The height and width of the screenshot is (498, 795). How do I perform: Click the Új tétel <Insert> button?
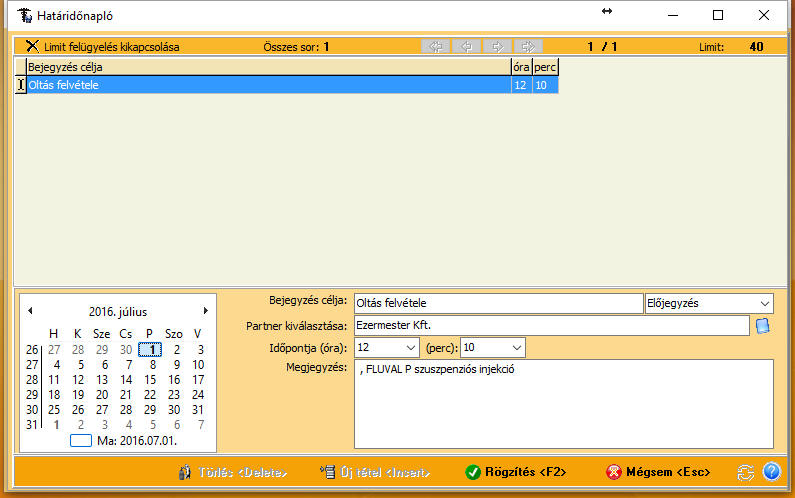click(x=375, y=472)
